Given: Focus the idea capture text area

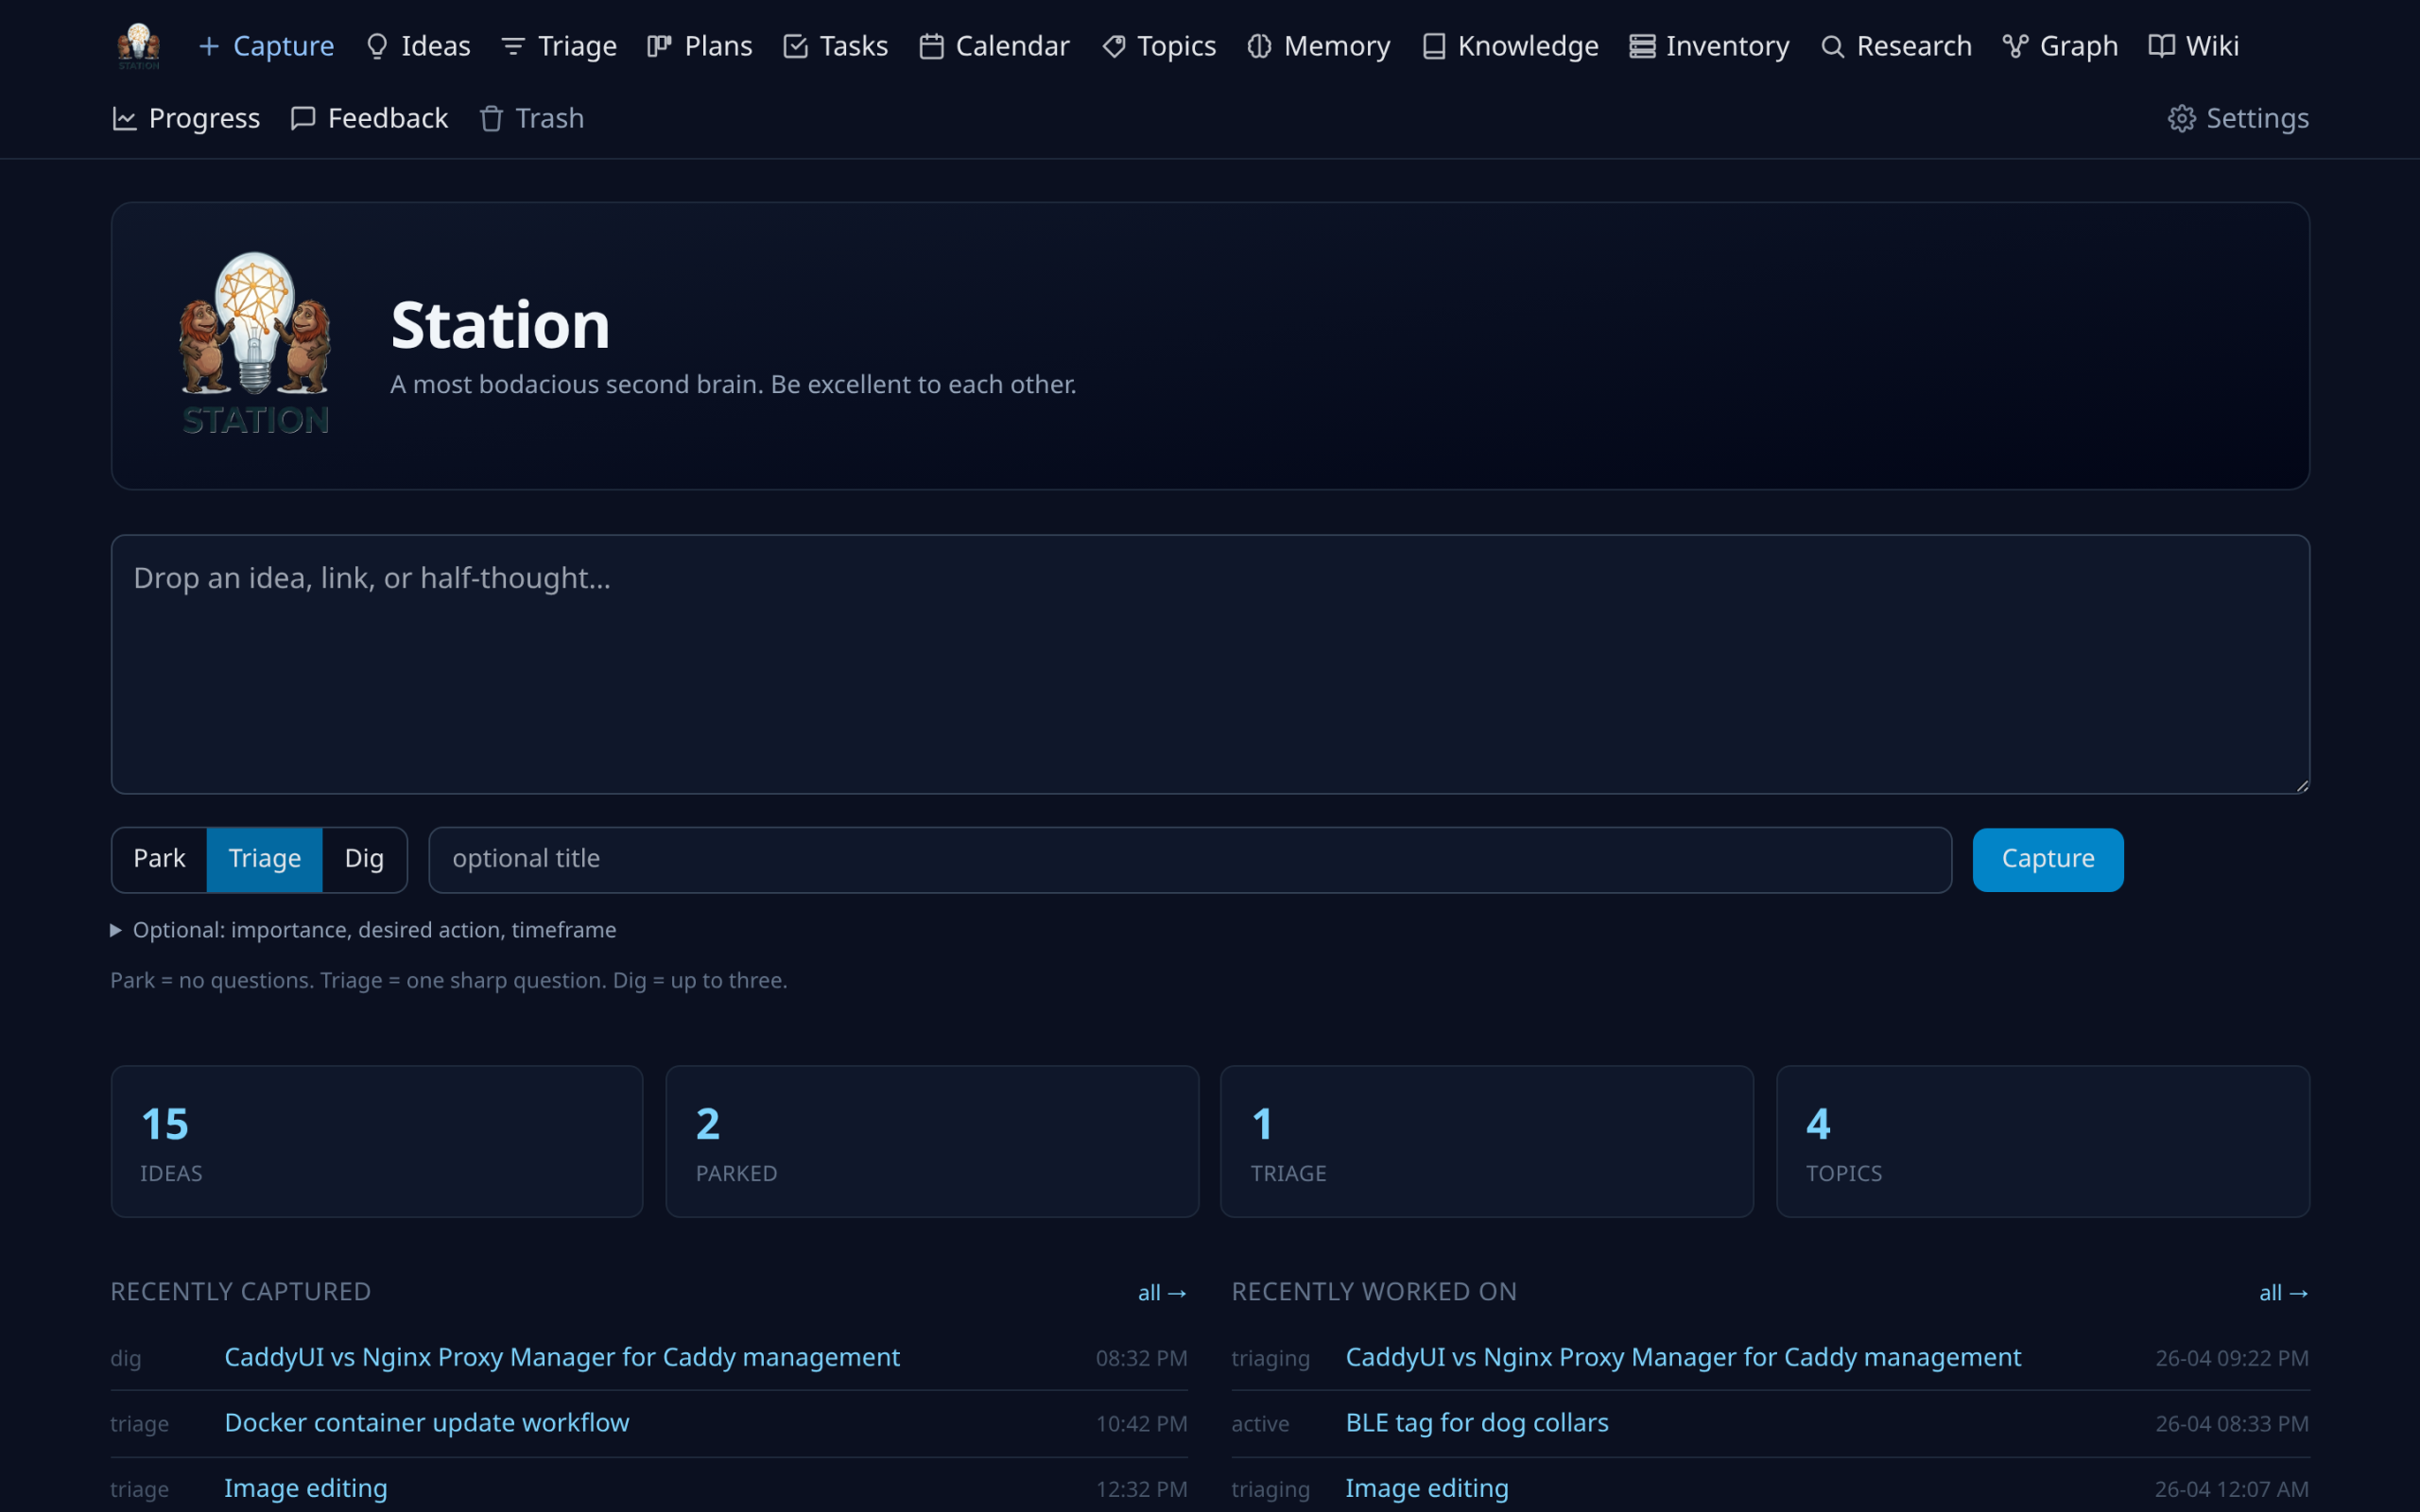Looking at the screenshot, I should (1210, 664).
